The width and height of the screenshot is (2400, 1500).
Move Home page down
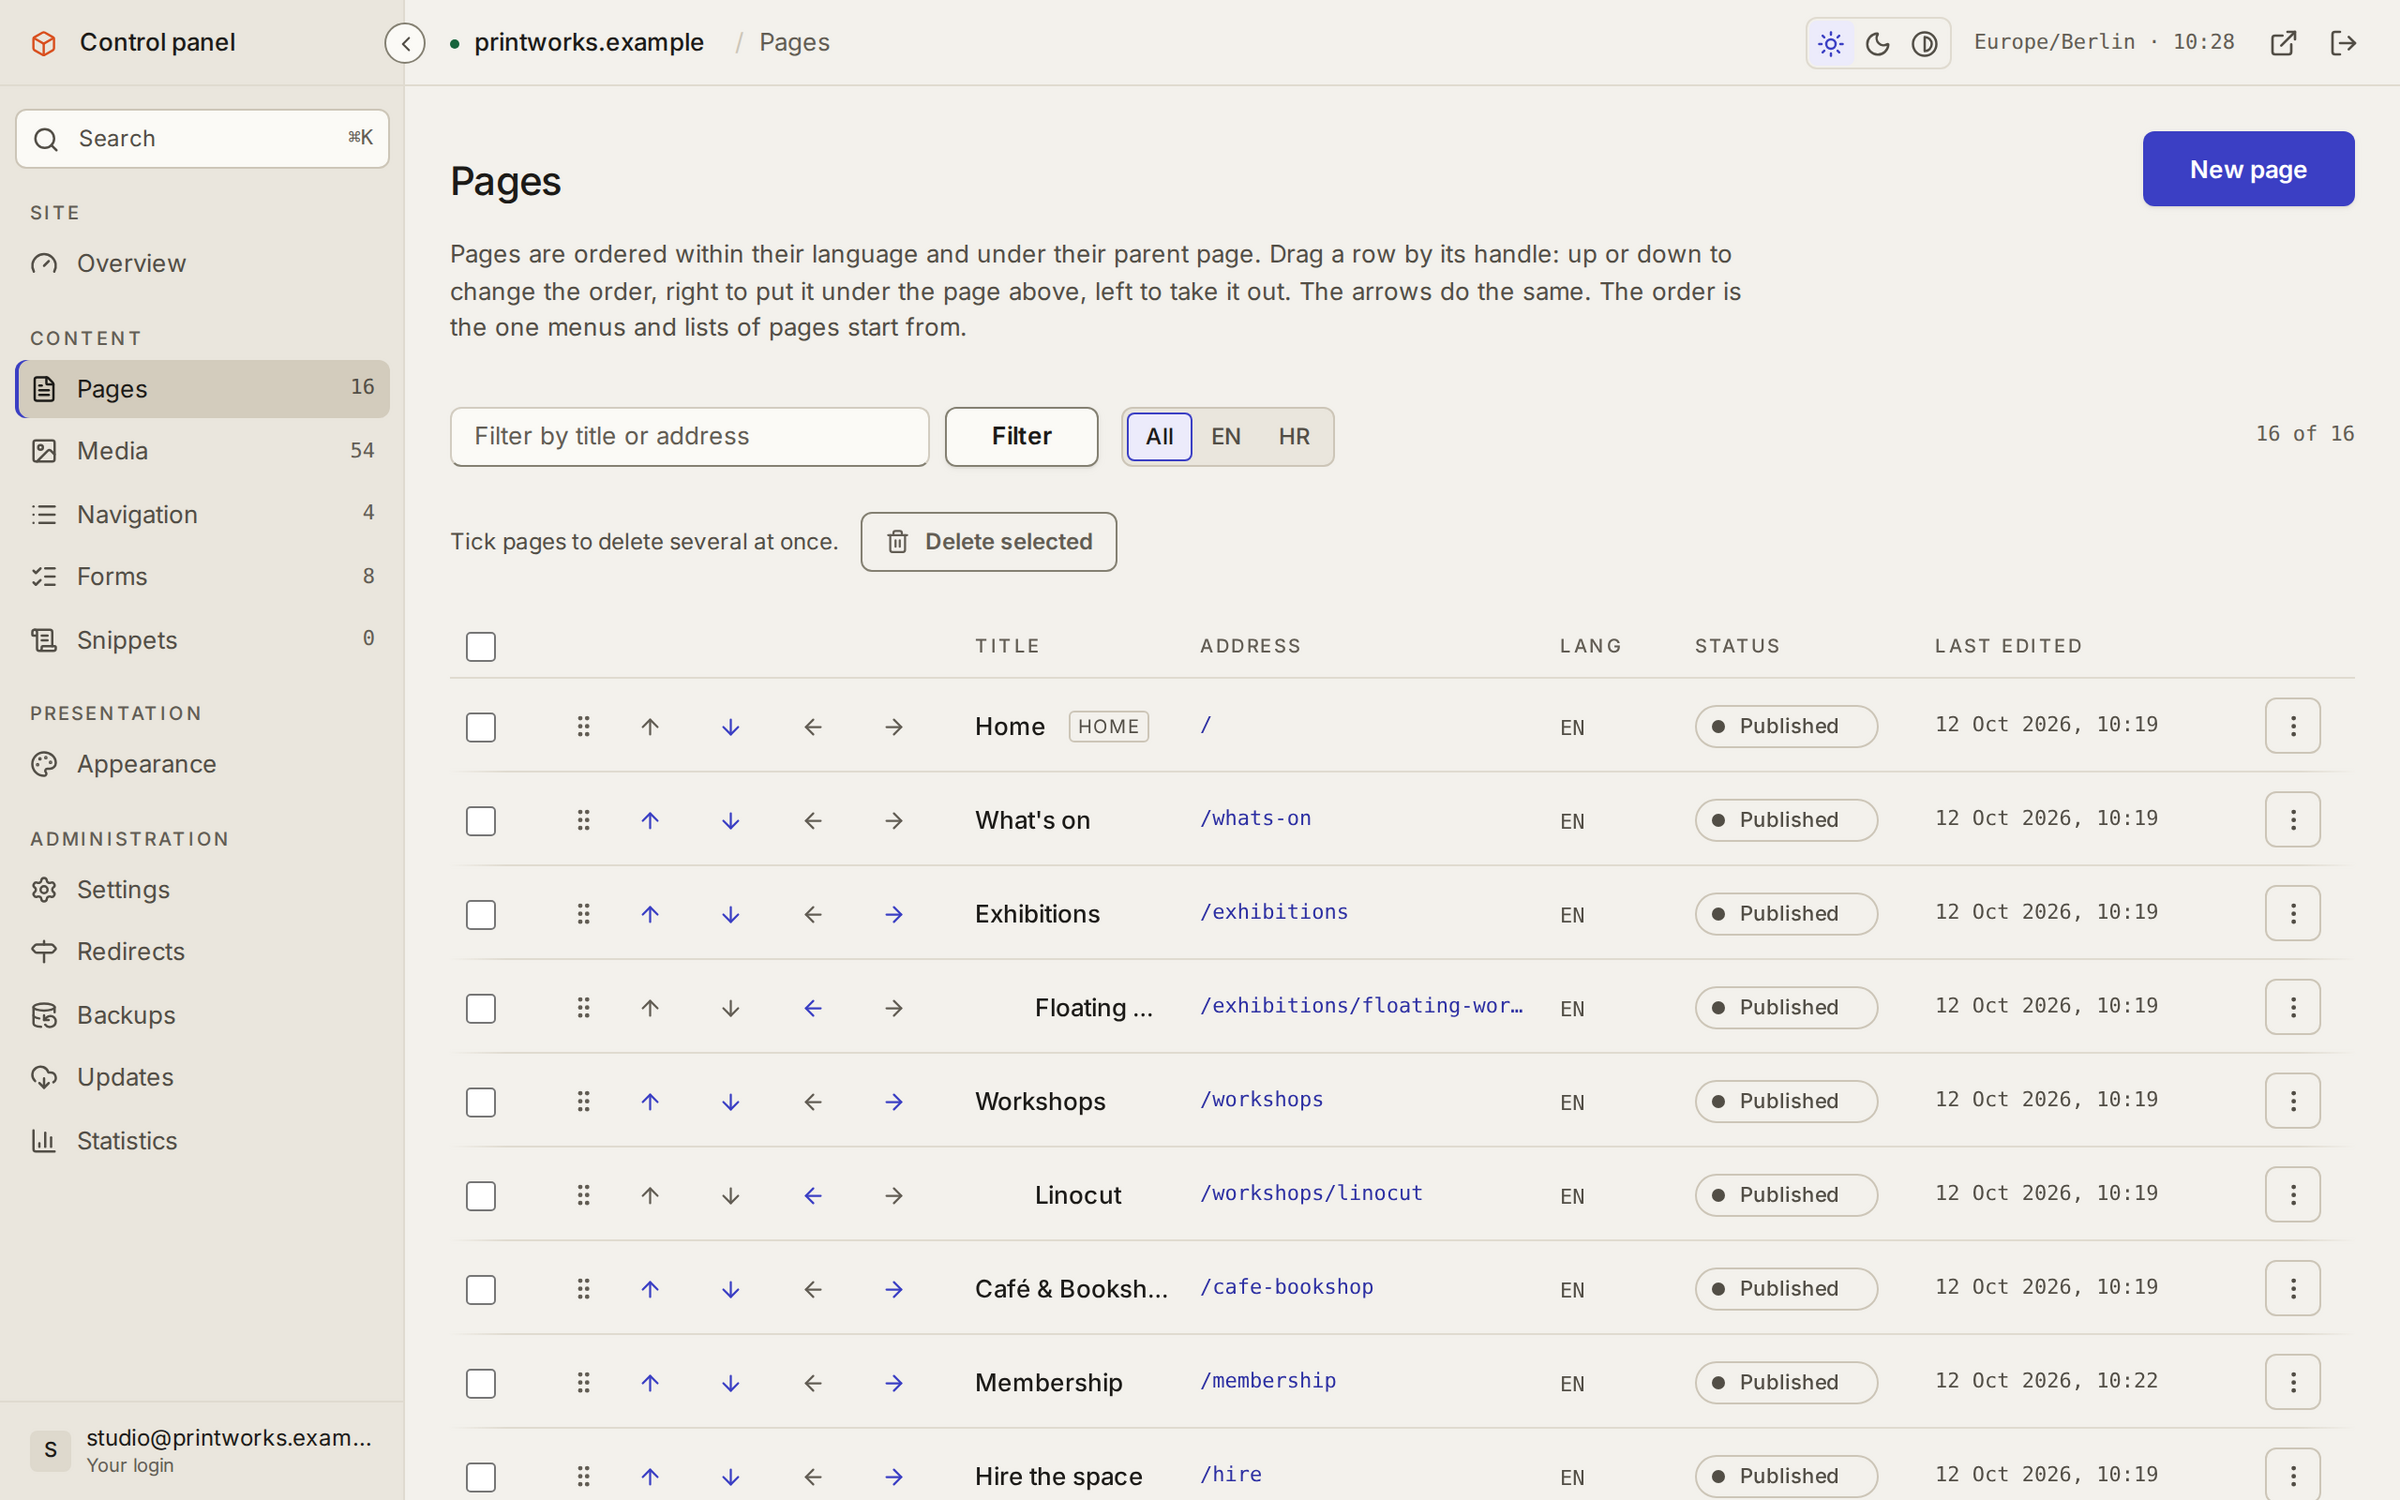coord(731,727)
